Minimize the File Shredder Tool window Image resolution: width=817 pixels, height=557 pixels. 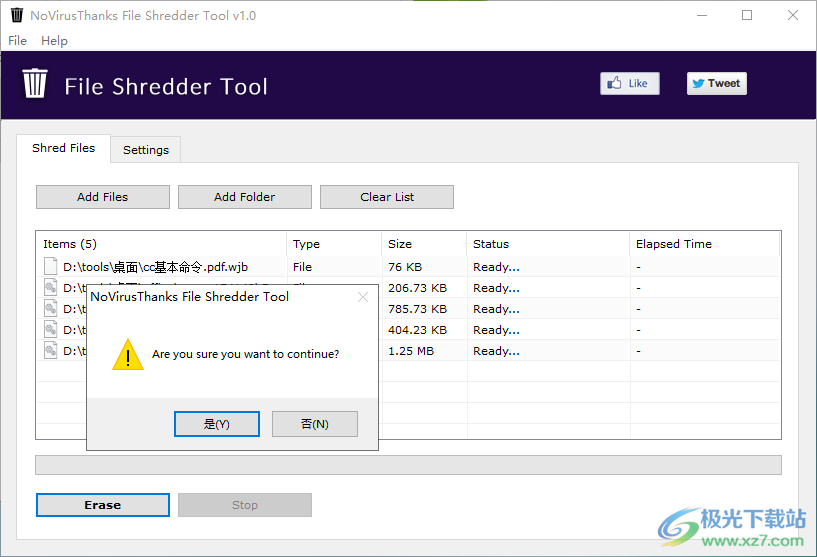point(702,15)
